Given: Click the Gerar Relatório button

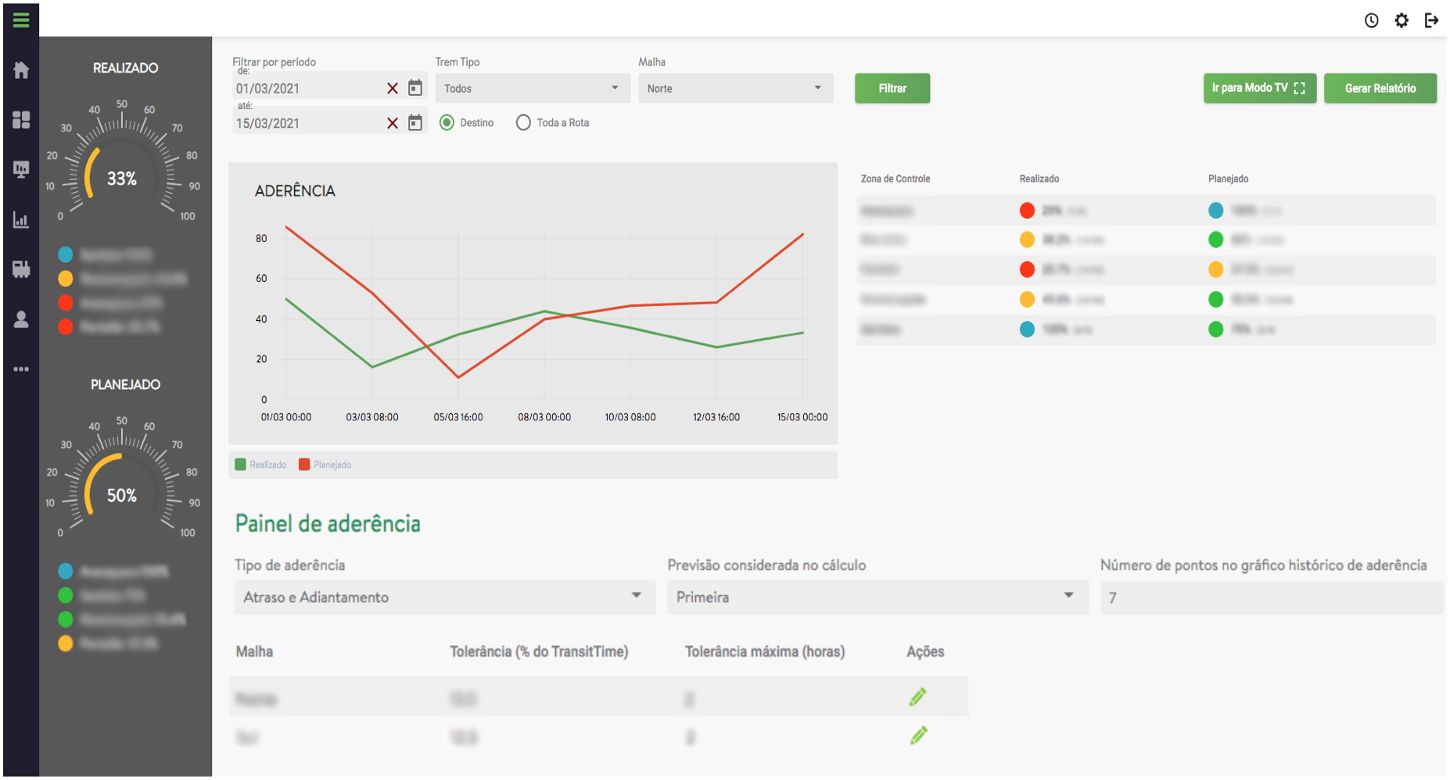Looking at the screenshot, I should [1380, 88].
